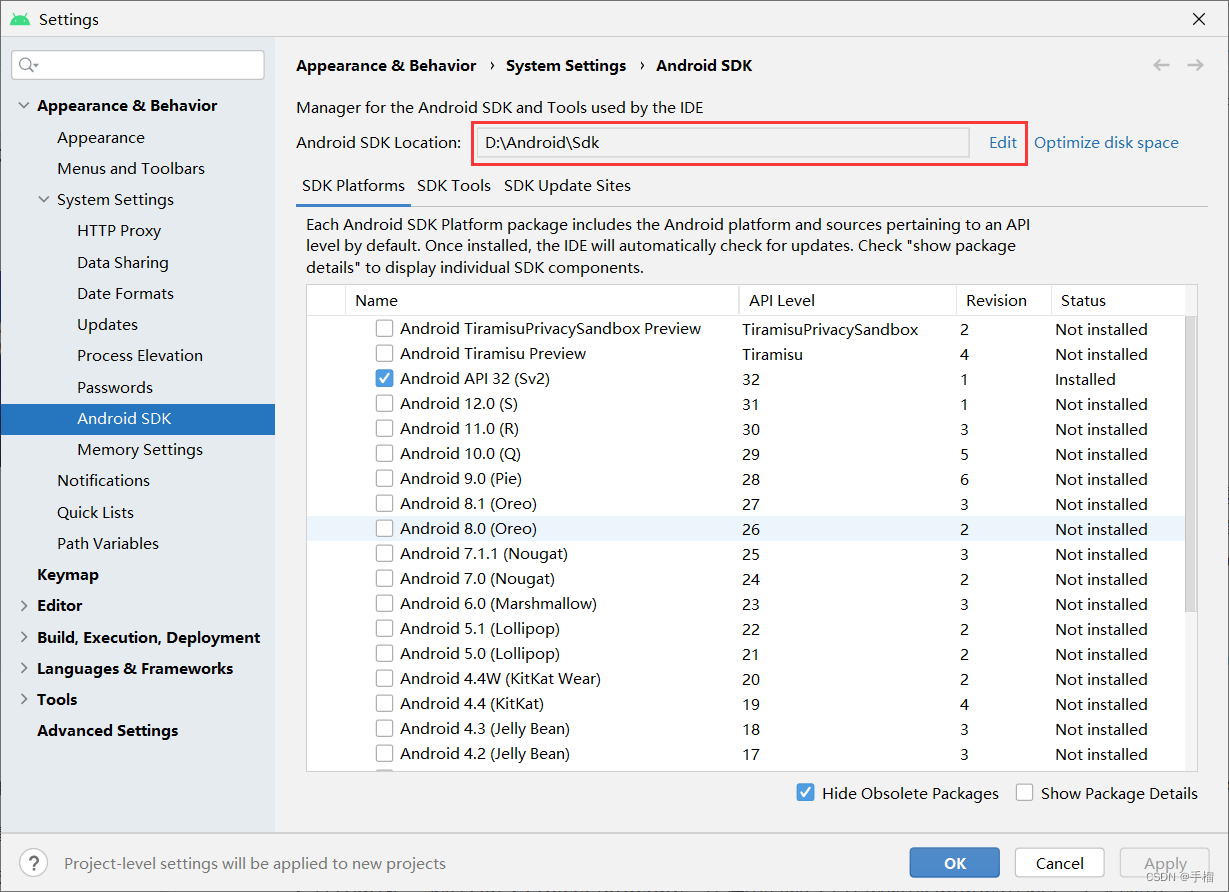Expand the Editor settings section

click(24, 606)
